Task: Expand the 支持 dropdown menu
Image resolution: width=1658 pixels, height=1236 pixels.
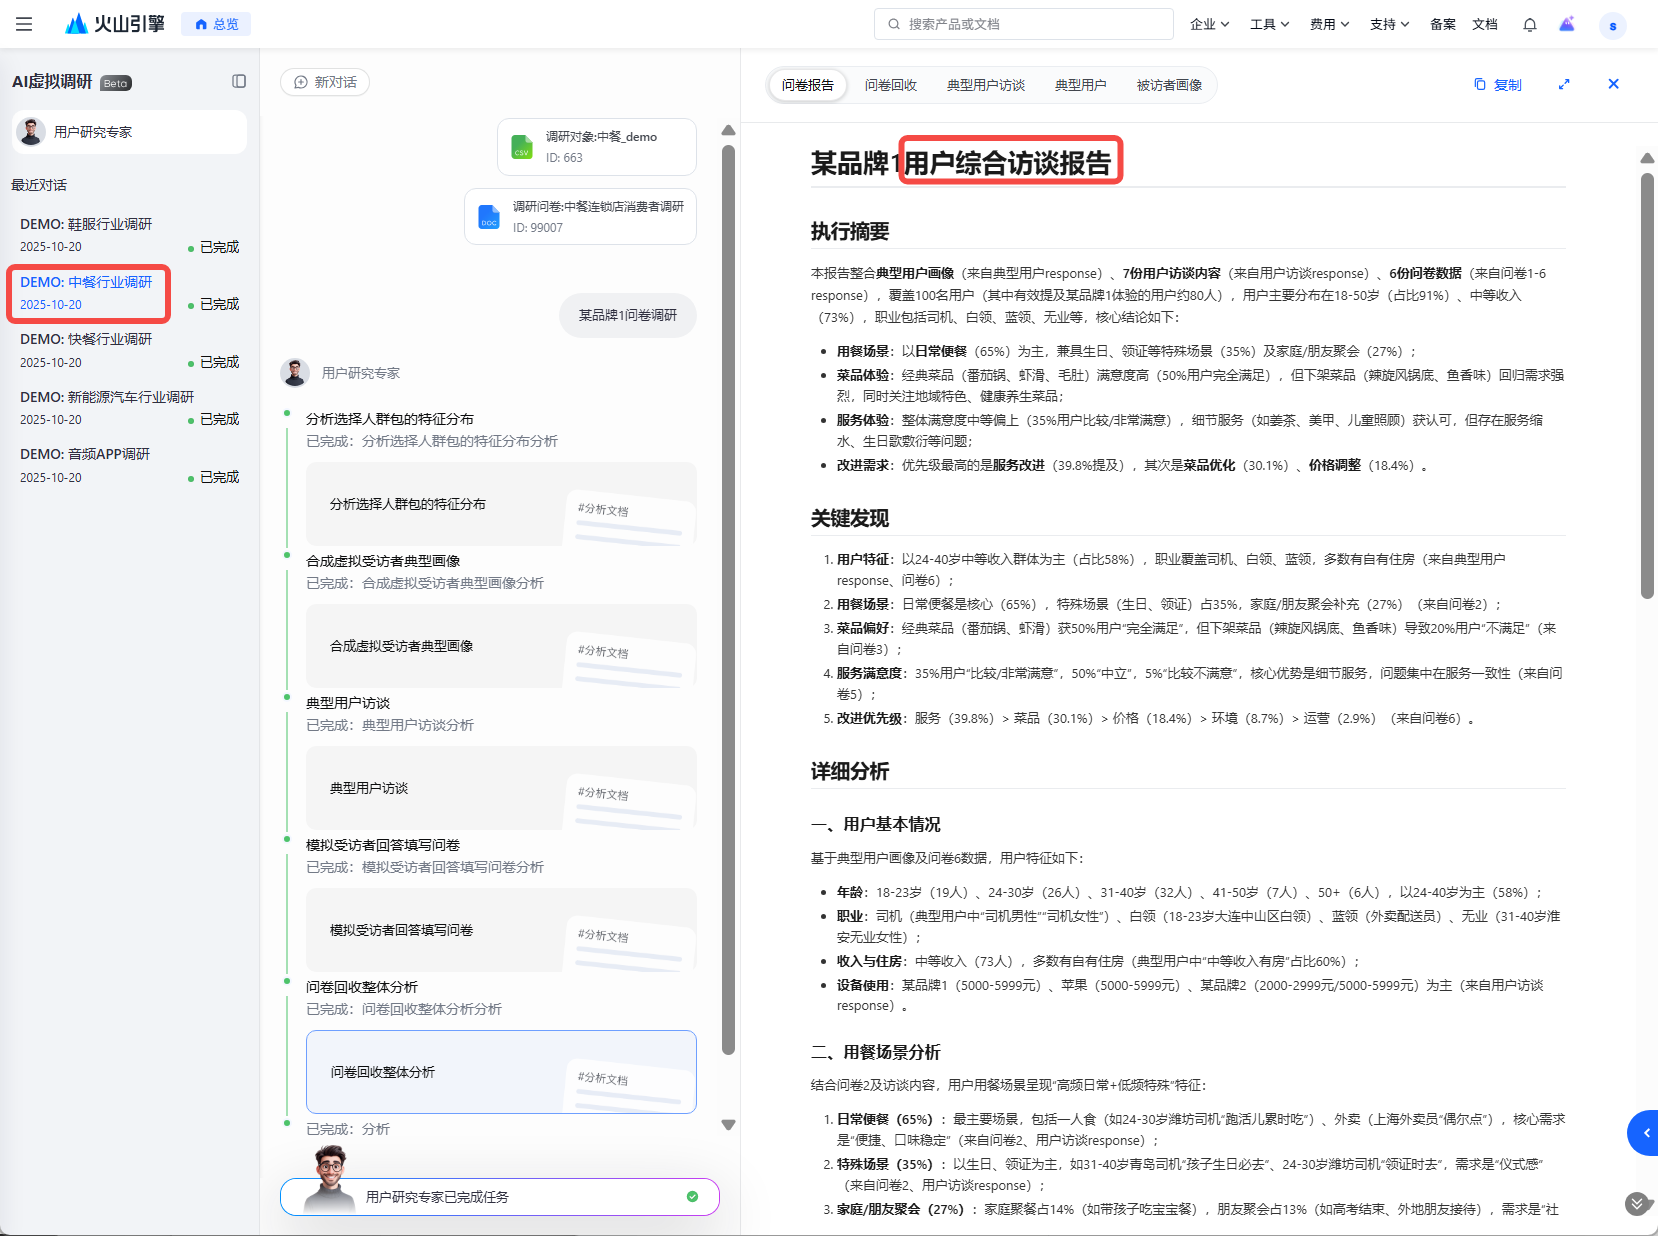Action: (x=1390, y=24)
